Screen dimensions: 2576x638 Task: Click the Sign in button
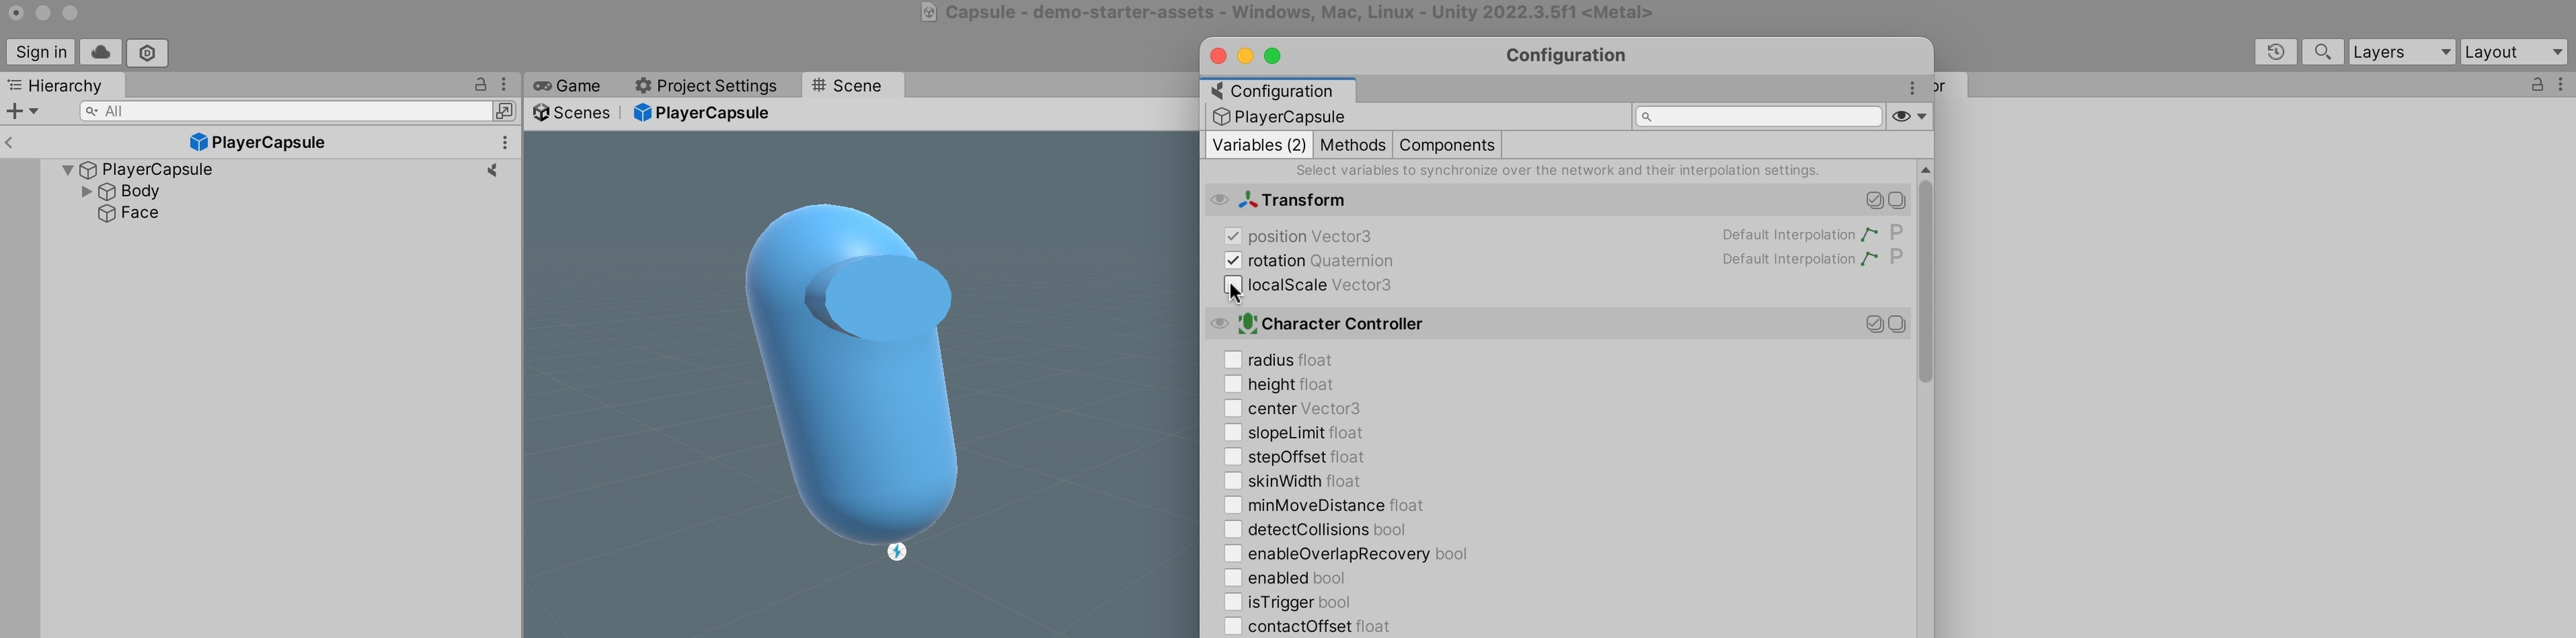[42, 52]
